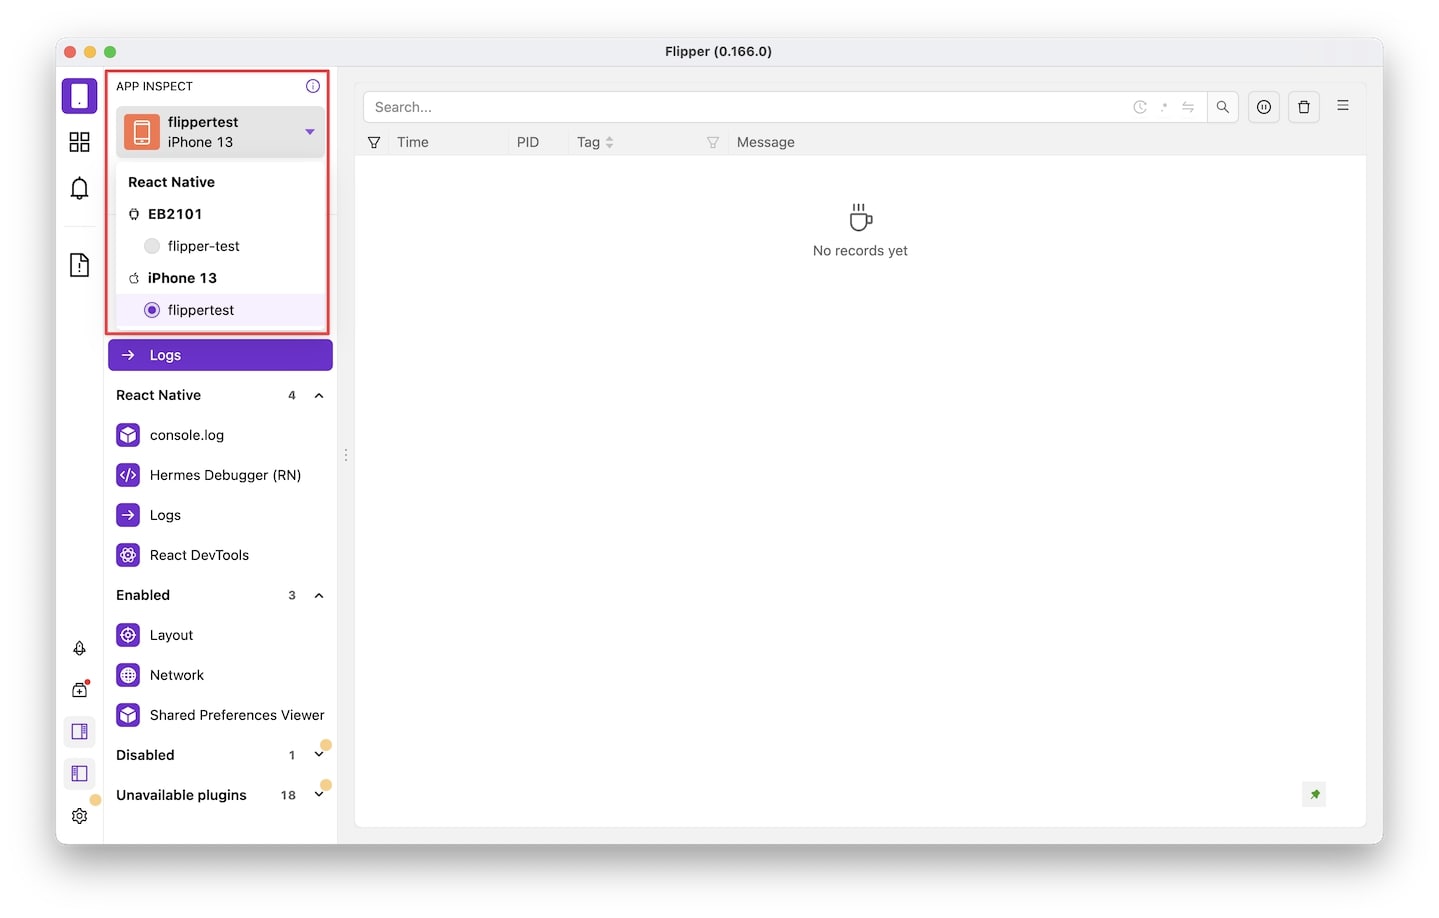Click the React Native header in dropdown list
This screenshot has height=918, width=1439.
(171, 182)
